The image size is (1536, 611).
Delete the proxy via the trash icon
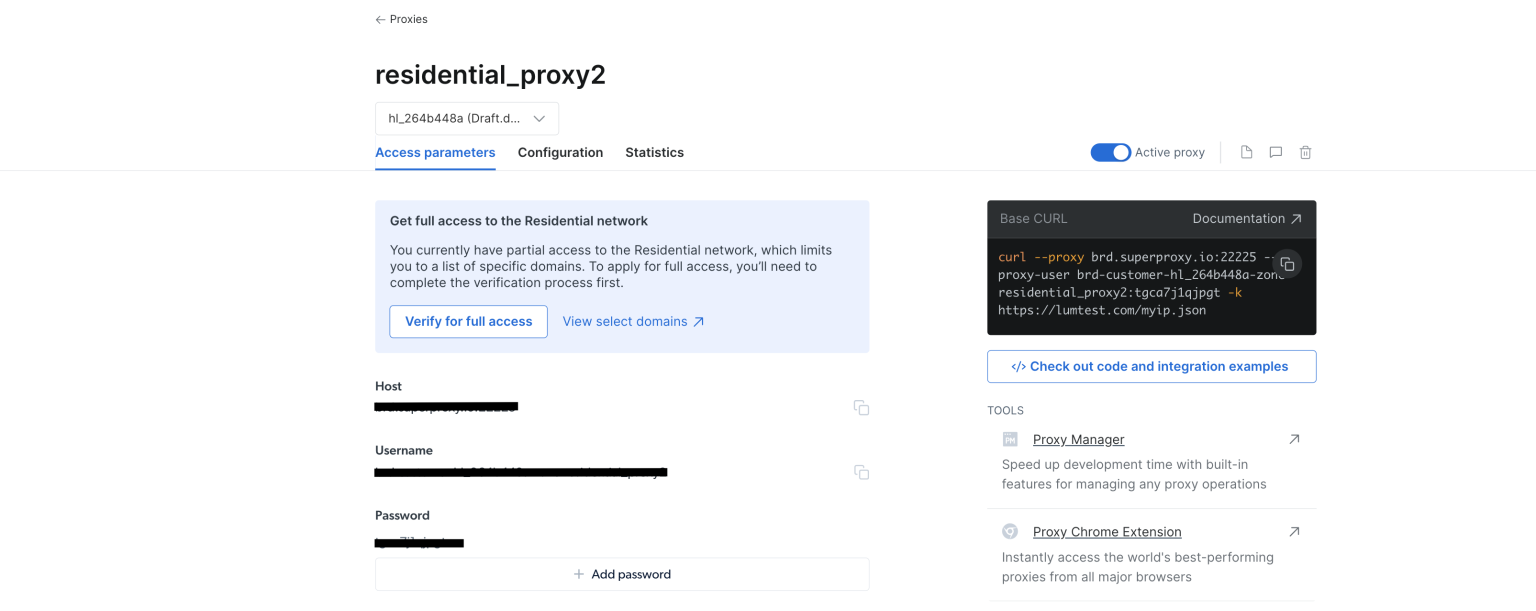pos(1305,152)
